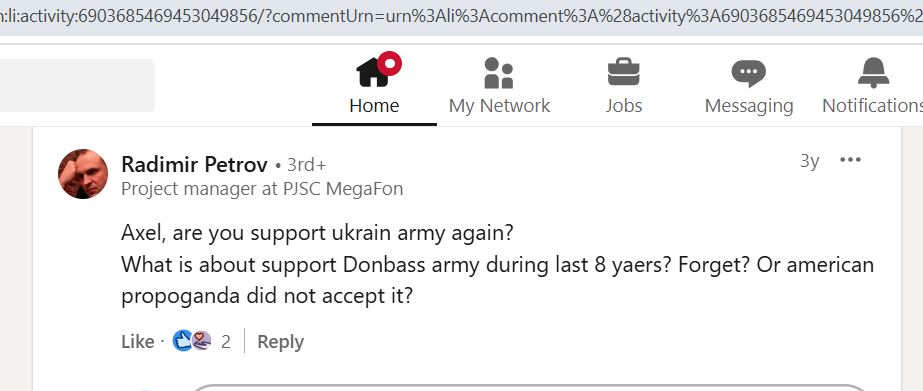Click the blue thumbs-up reaction icon
Screen dimensions: 923x391
point(182,341)
